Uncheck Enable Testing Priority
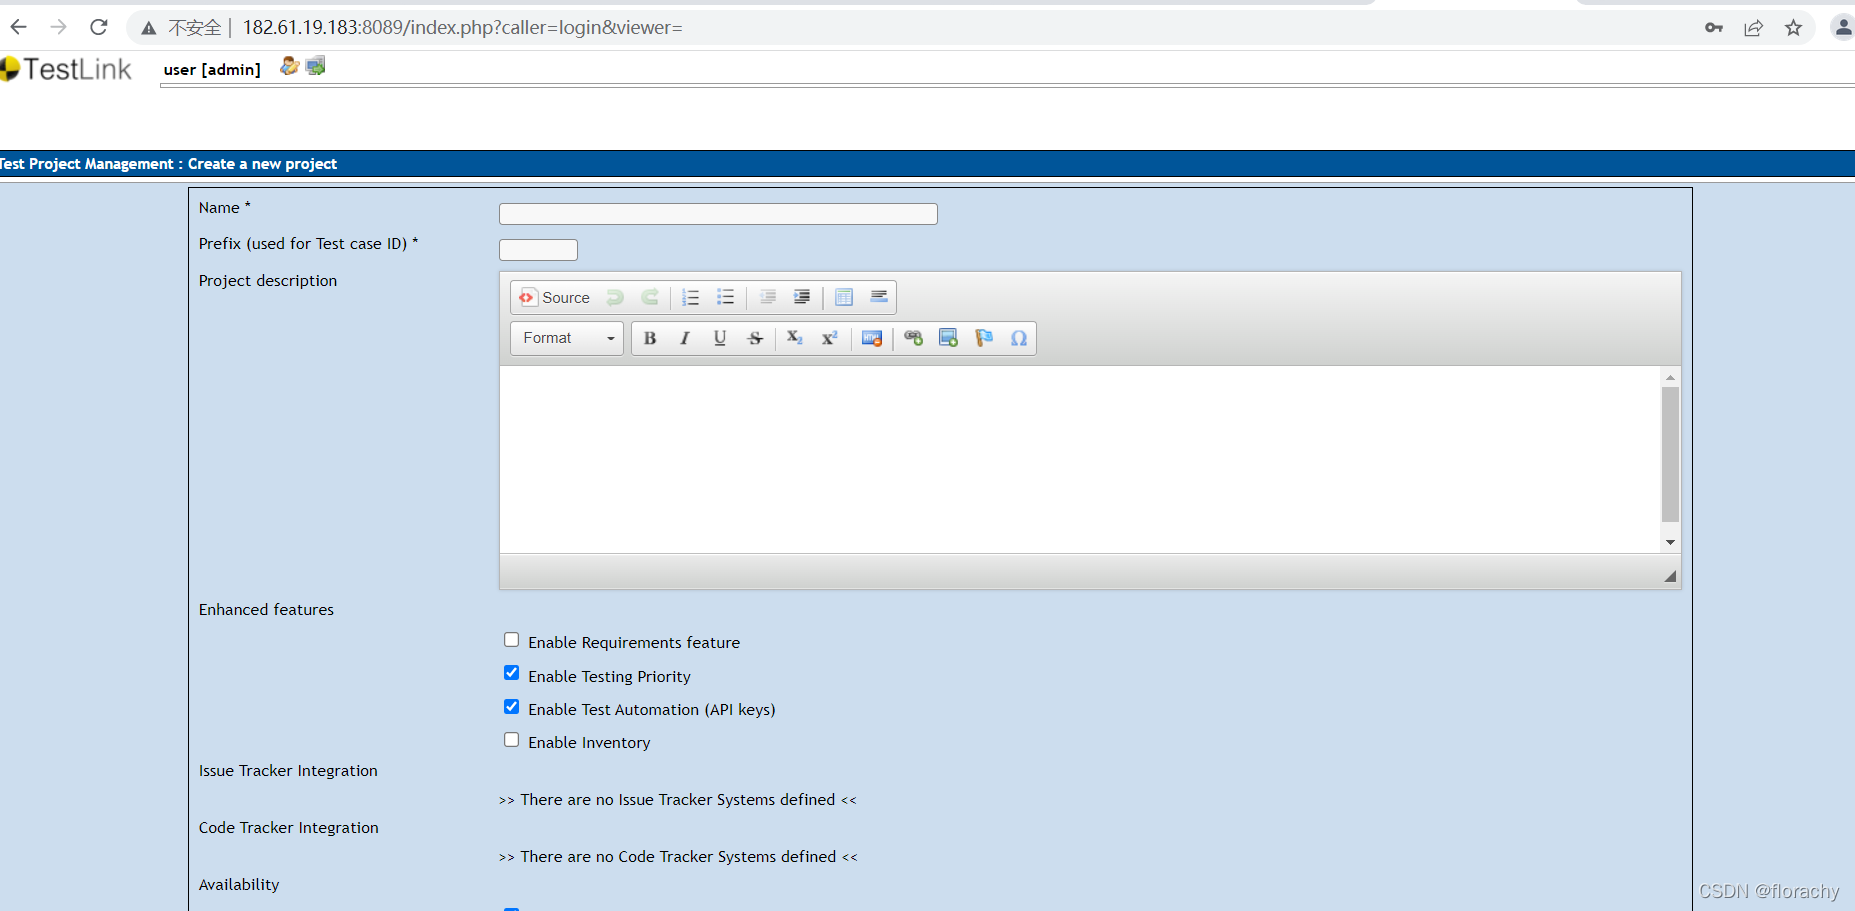This screenshot has height=911, width=1855. (512, 673)
